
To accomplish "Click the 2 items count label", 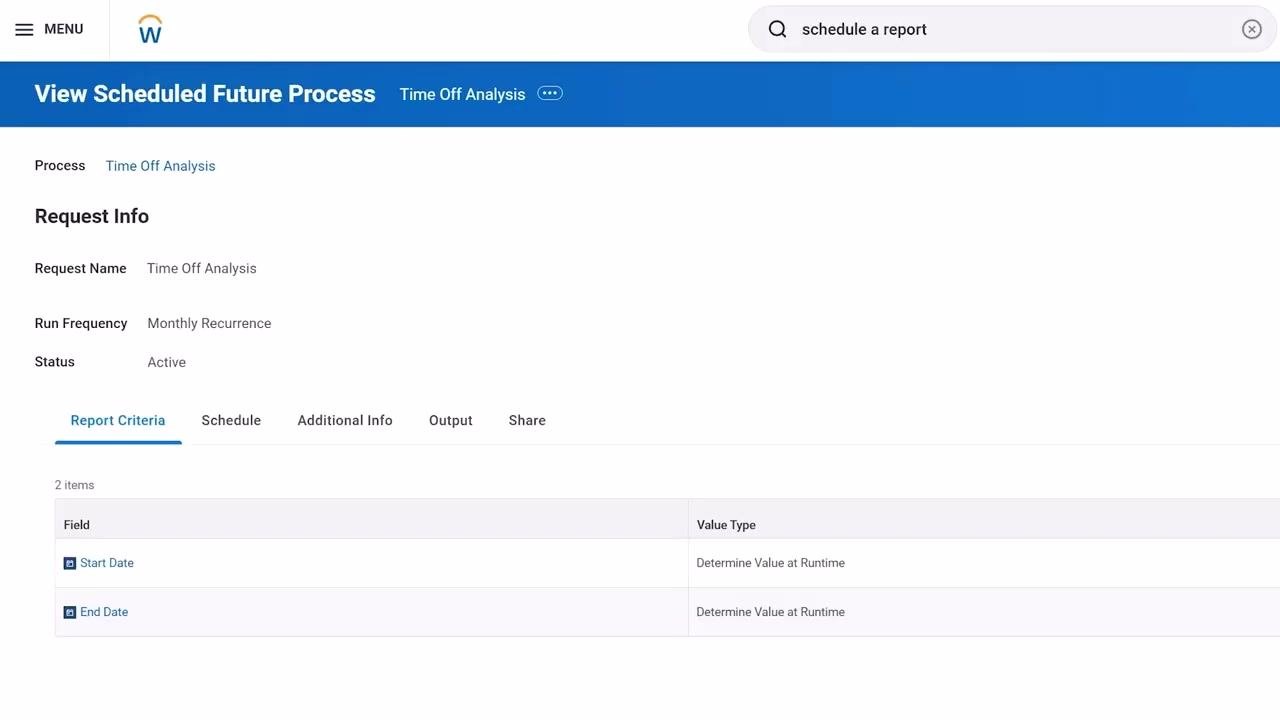I will pyautogui.click(x=75, y=485).
